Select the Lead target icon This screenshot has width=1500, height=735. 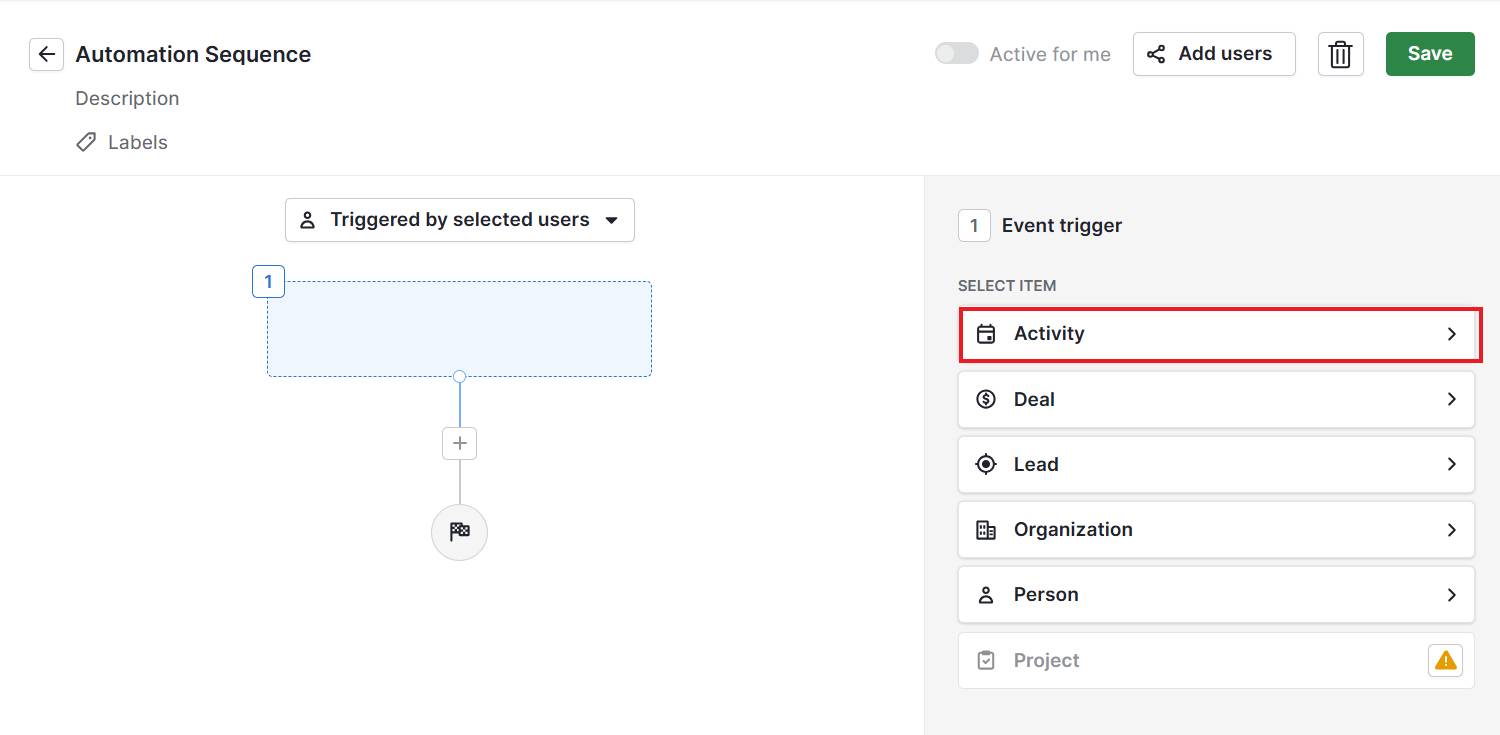tap(986, 464)
